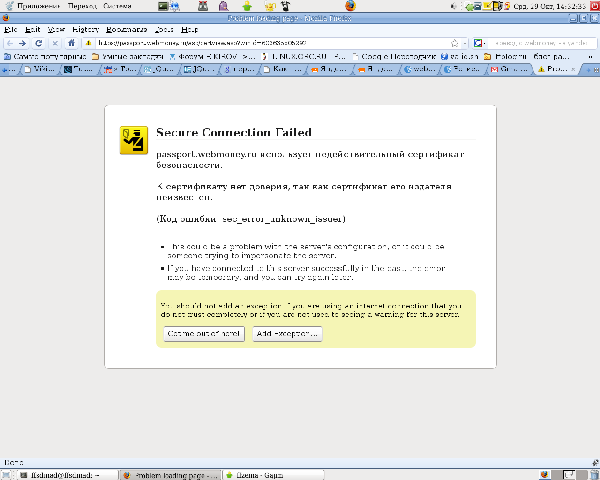The width and height of the screenshot is (600, 480).
Task: Open the Help menu
Action: pos(189,30)
